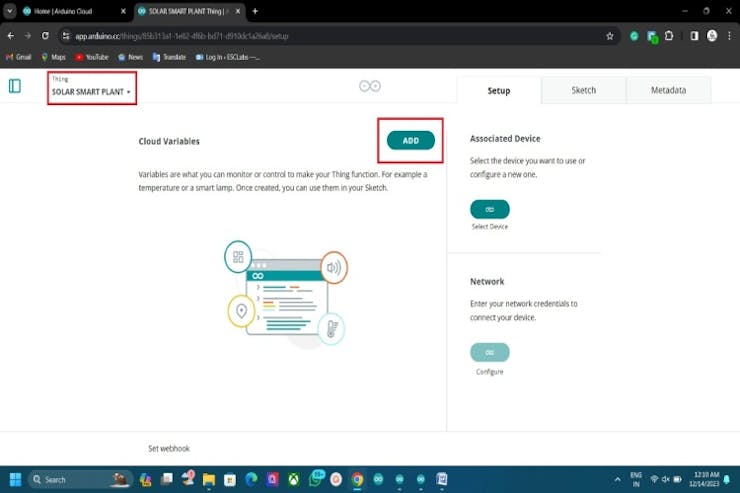Add a new cloud variable
The image size is (740, 493).
pyautogui.click(x=411, y=141)
